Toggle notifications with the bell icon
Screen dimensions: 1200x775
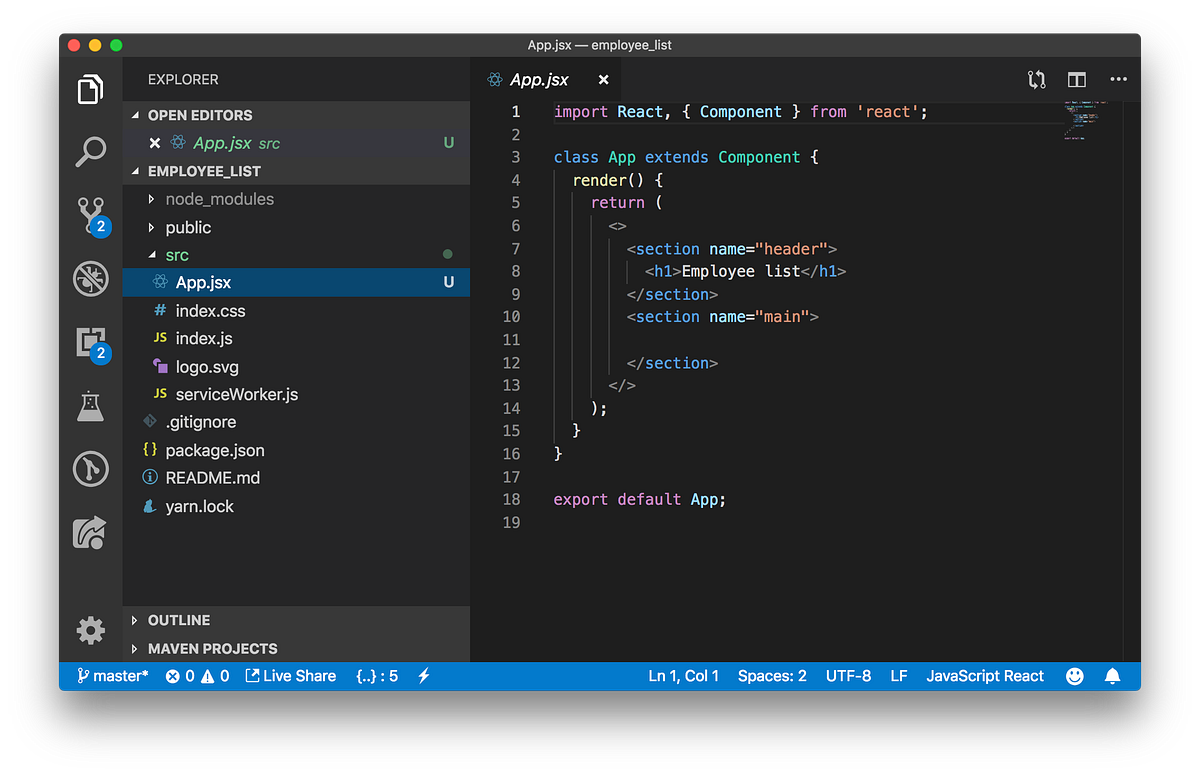coord(1112,676)
